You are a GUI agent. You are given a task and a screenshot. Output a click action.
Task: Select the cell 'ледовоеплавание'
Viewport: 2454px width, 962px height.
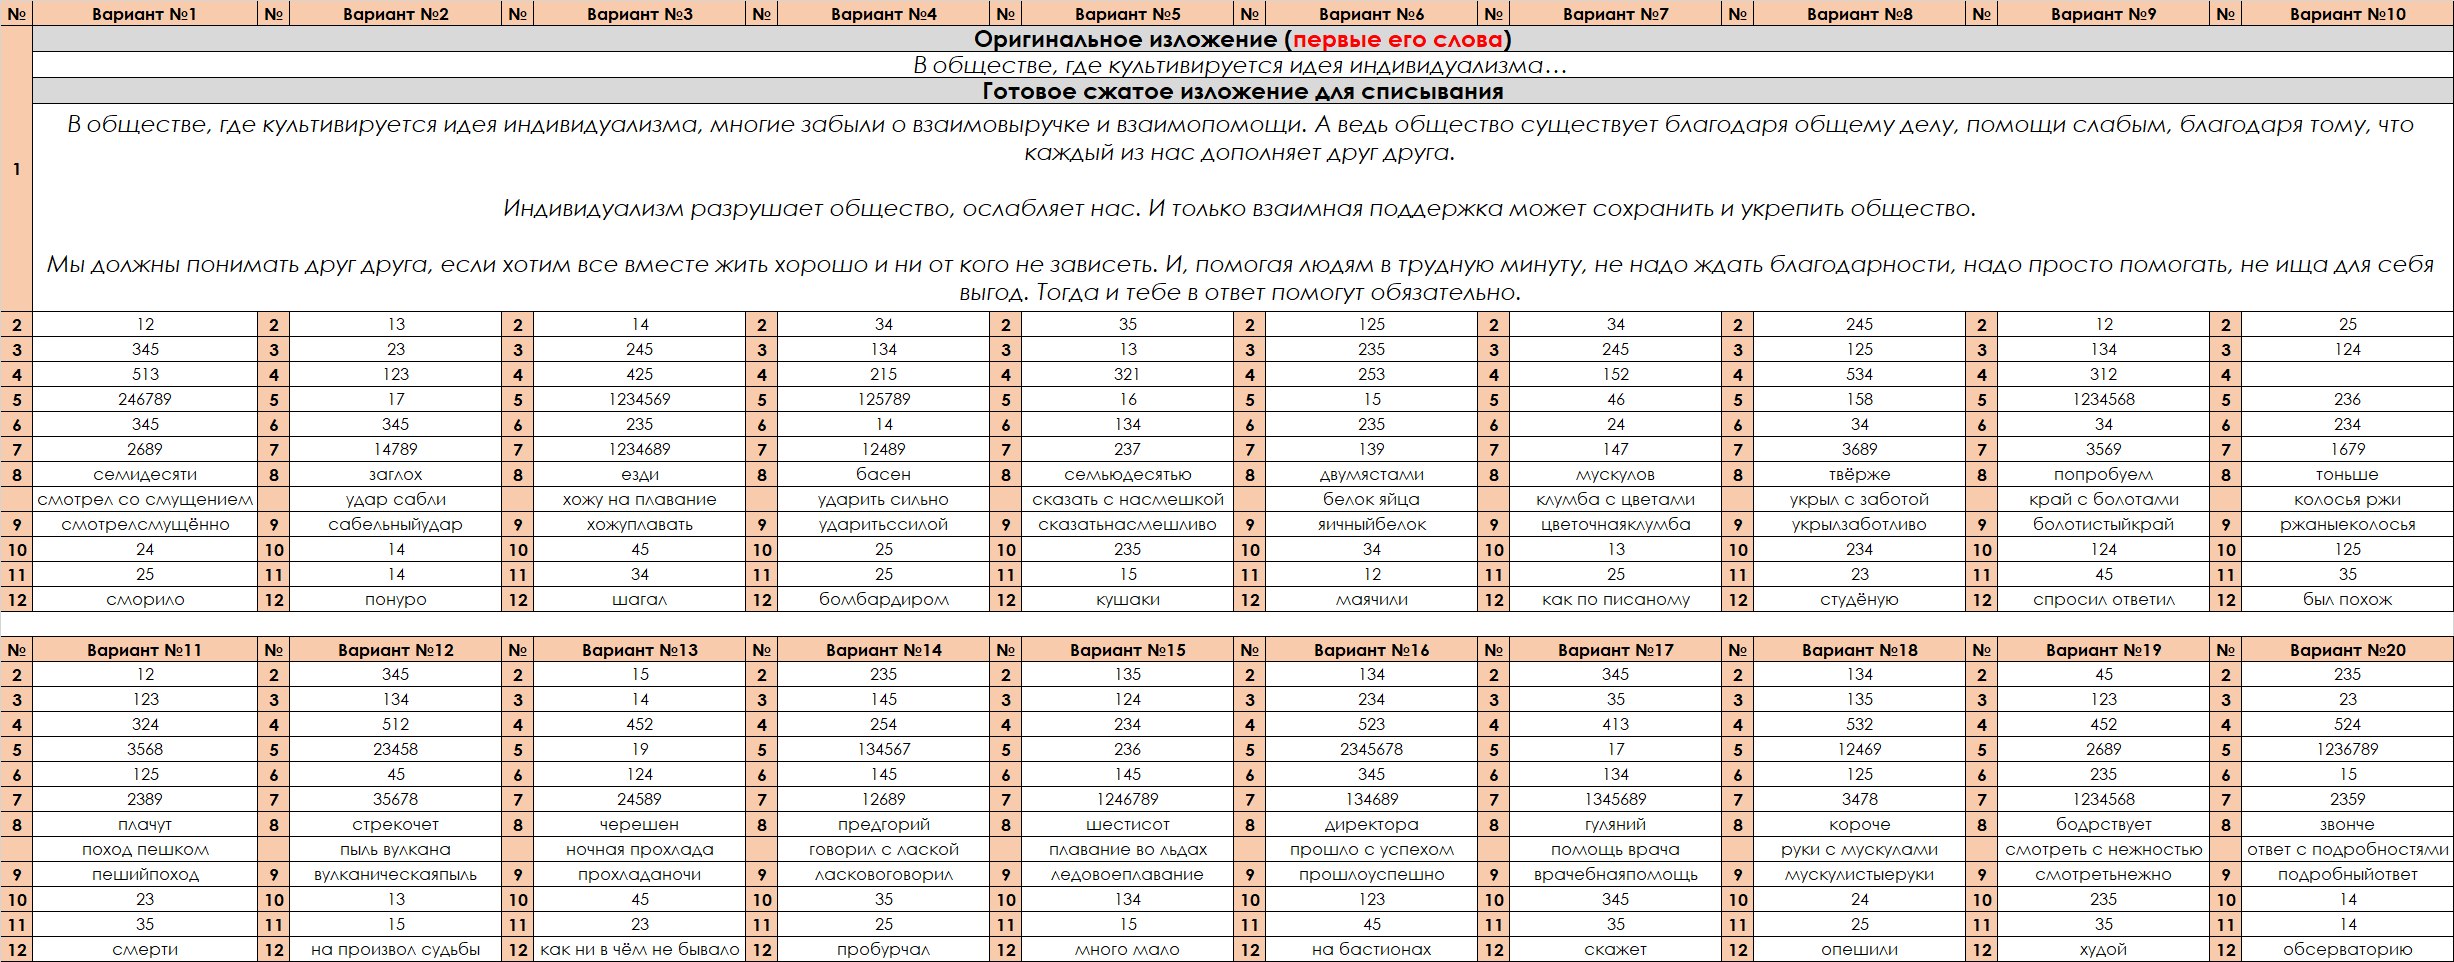point(1127,875)
